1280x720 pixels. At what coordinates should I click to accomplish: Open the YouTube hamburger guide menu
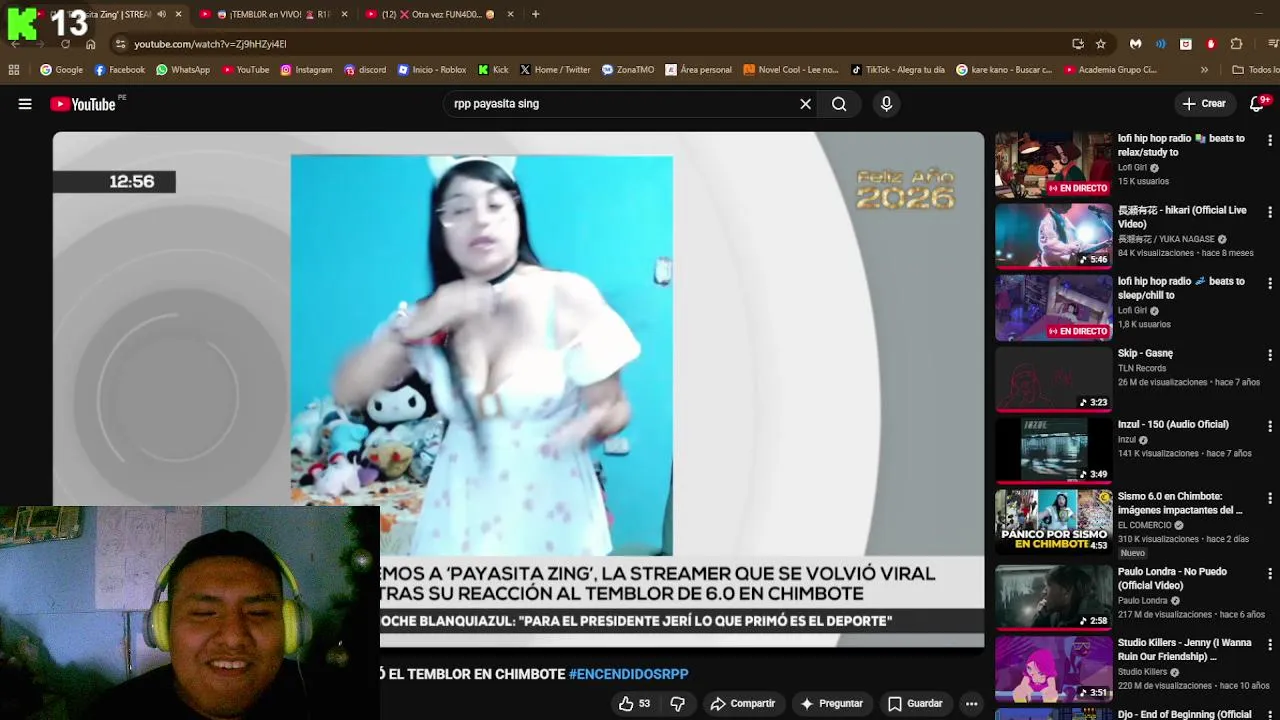(25, 104)
